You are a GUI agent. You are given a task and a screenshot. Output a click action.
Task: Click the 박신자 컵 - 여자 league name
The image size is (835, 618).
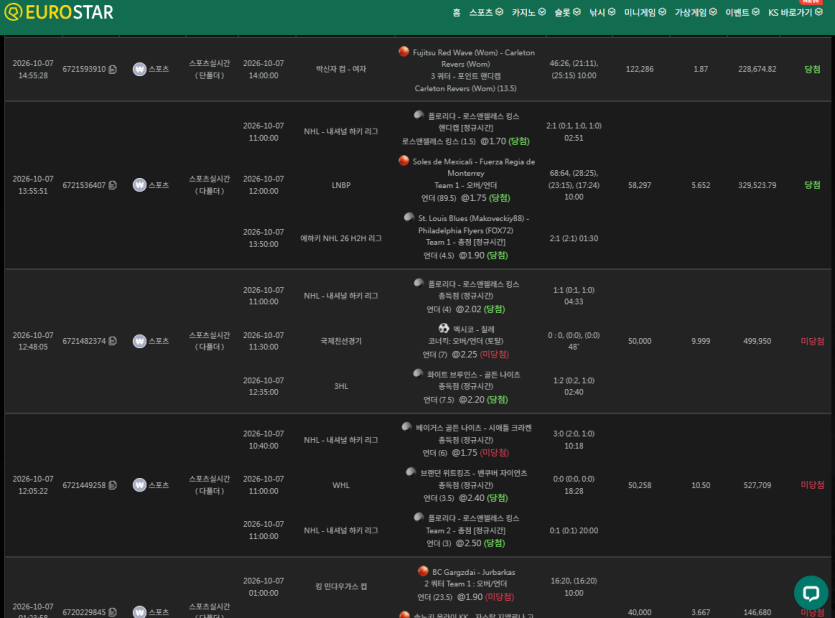(x=341, y=69)
